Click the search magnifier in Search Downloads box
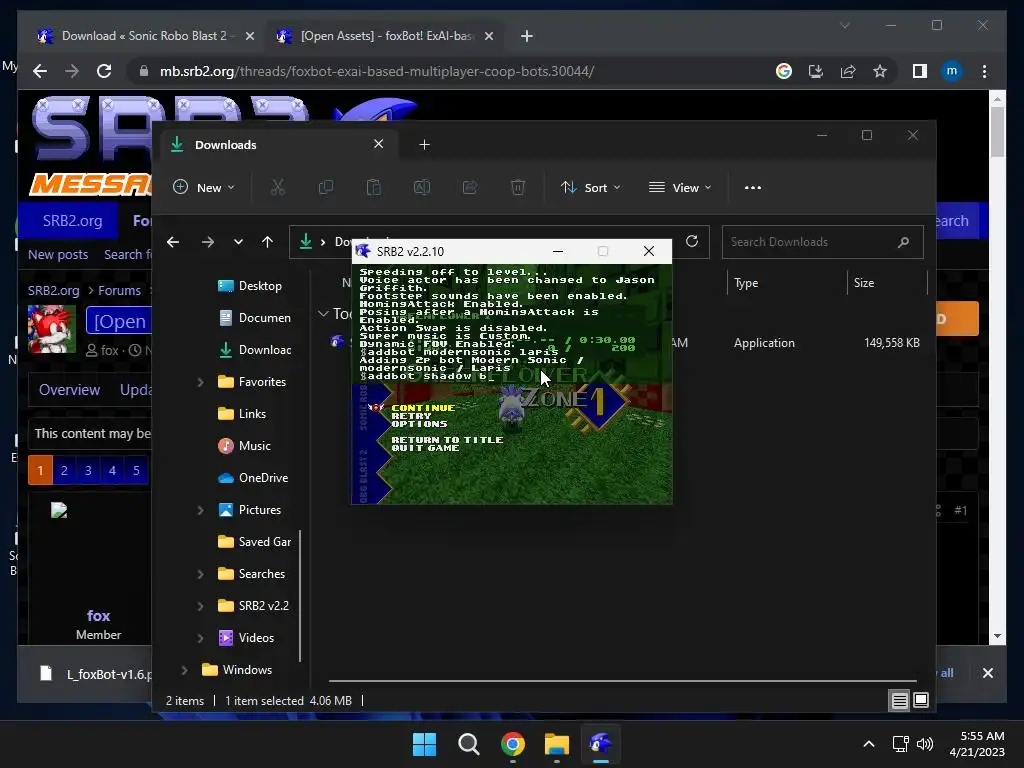Viewport: 1024px width, 768px height. tap(904, 242)
